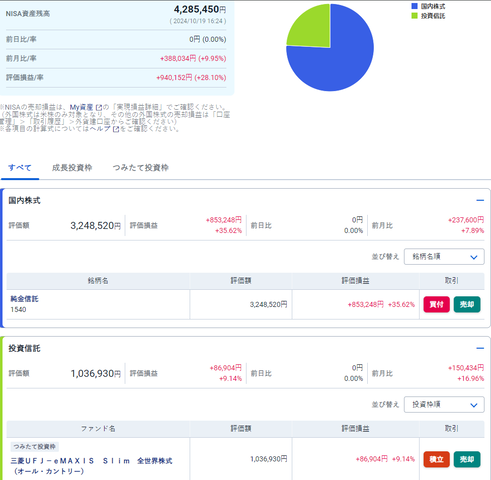491x480 pixels.
Task: Click the +150,434円 前月比 value
Action: [466, 368]
